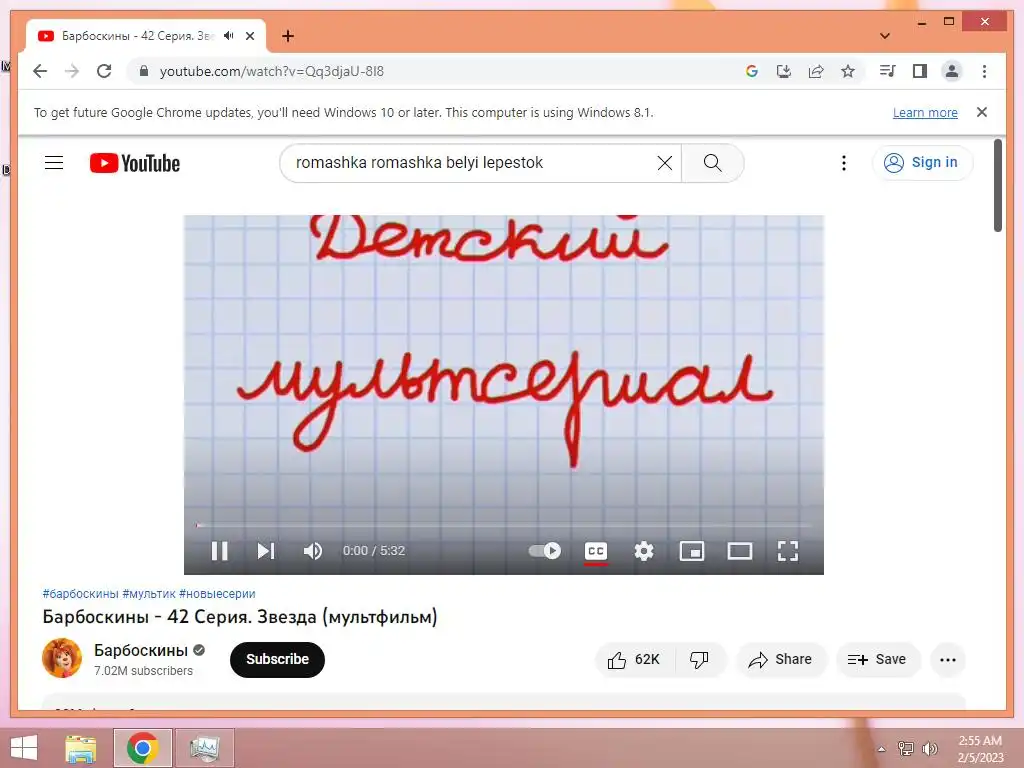Open more actions ellipsis under video
The height and width of the screenshot is (768, 1024).
click(948, 660)
